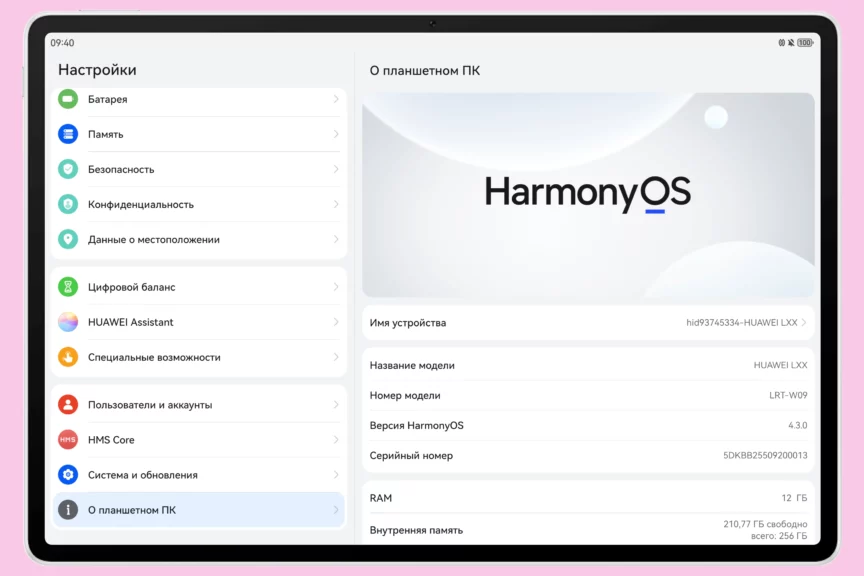Select О планшетном ПК menu item
Image resolution: width=864 pixels, height=576 pixels.
point(198,510)
